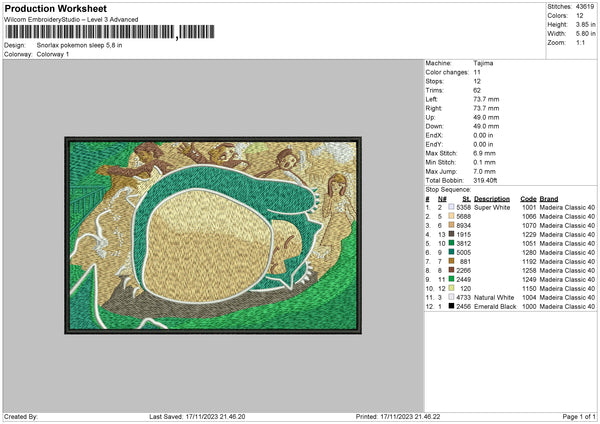The height and width of the screenshot is (424, 600).
Task: Select the design name 'Snorlax pokemon sleep 5,8 in'
Action: (79, 45)
